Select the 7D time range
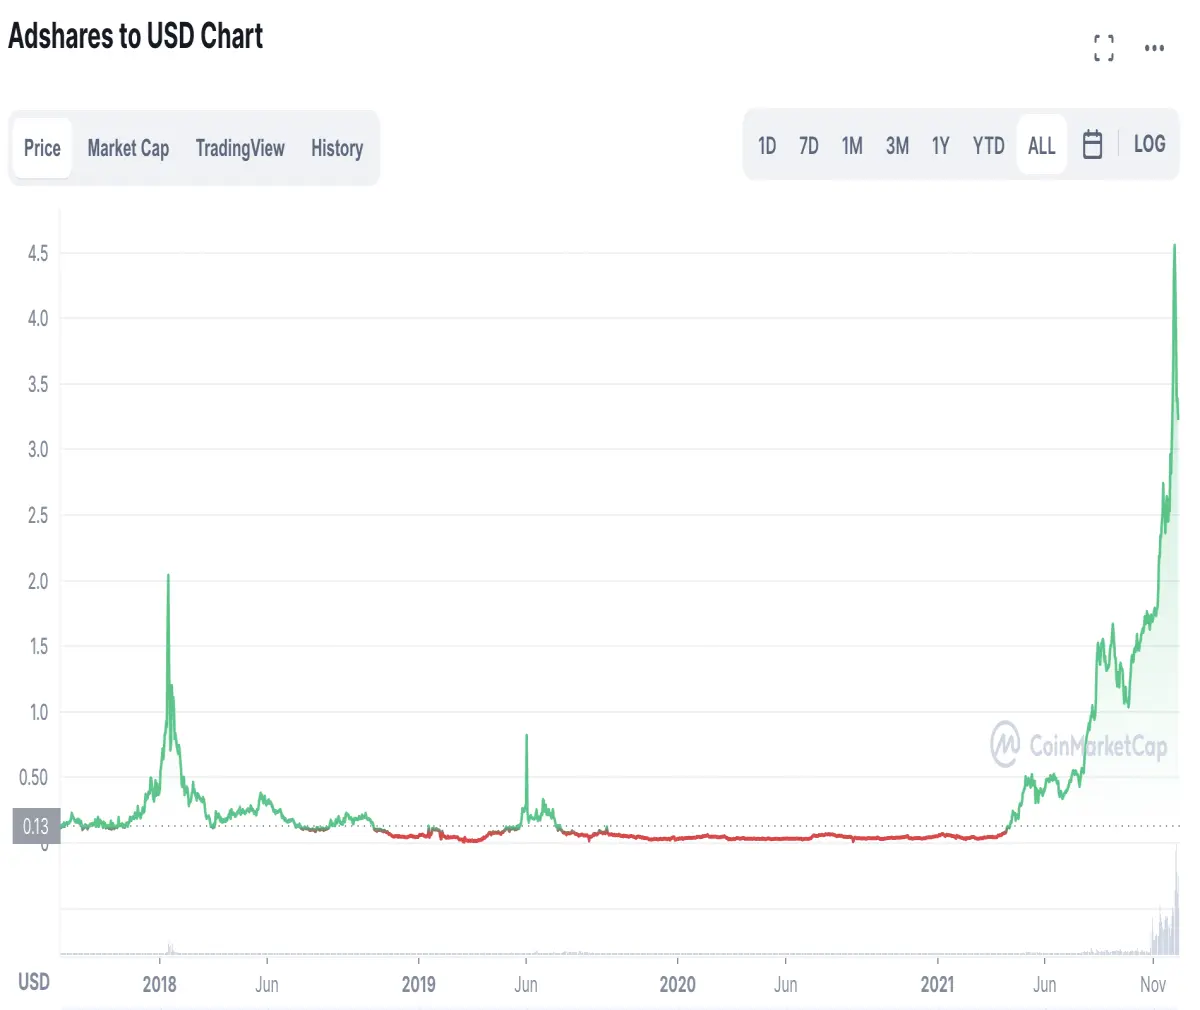This screenshot has height=1010, width=1200. point(809,146)
